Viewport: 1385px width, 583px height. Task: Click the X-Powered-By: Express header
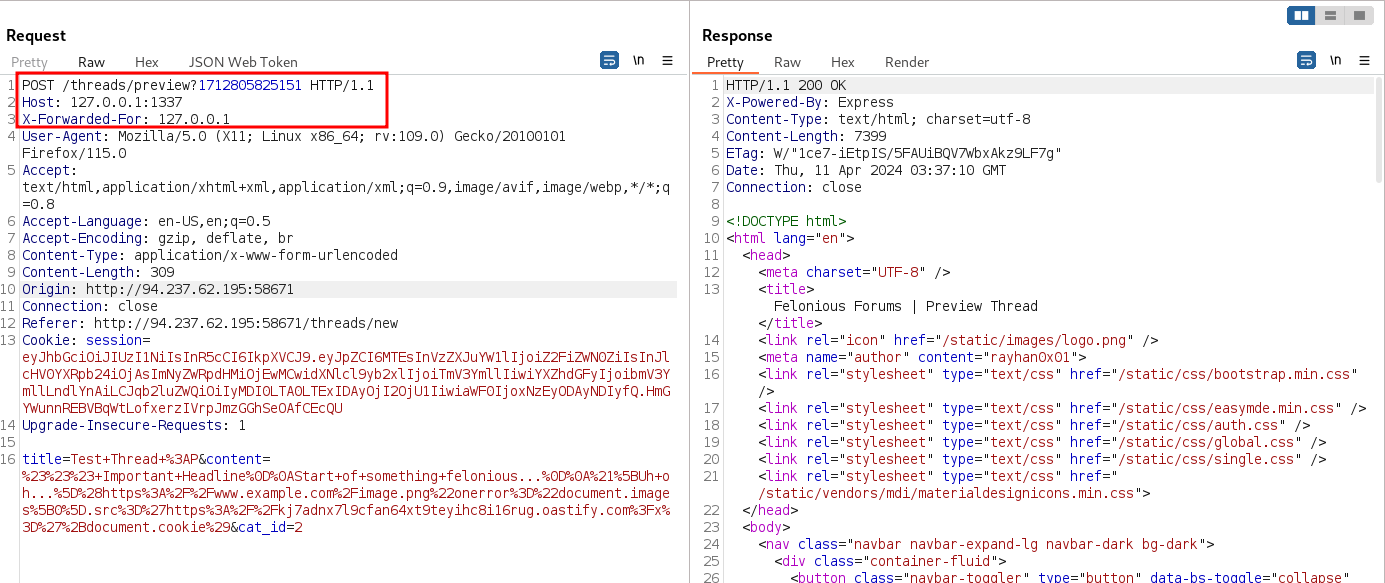coord(810,102)
